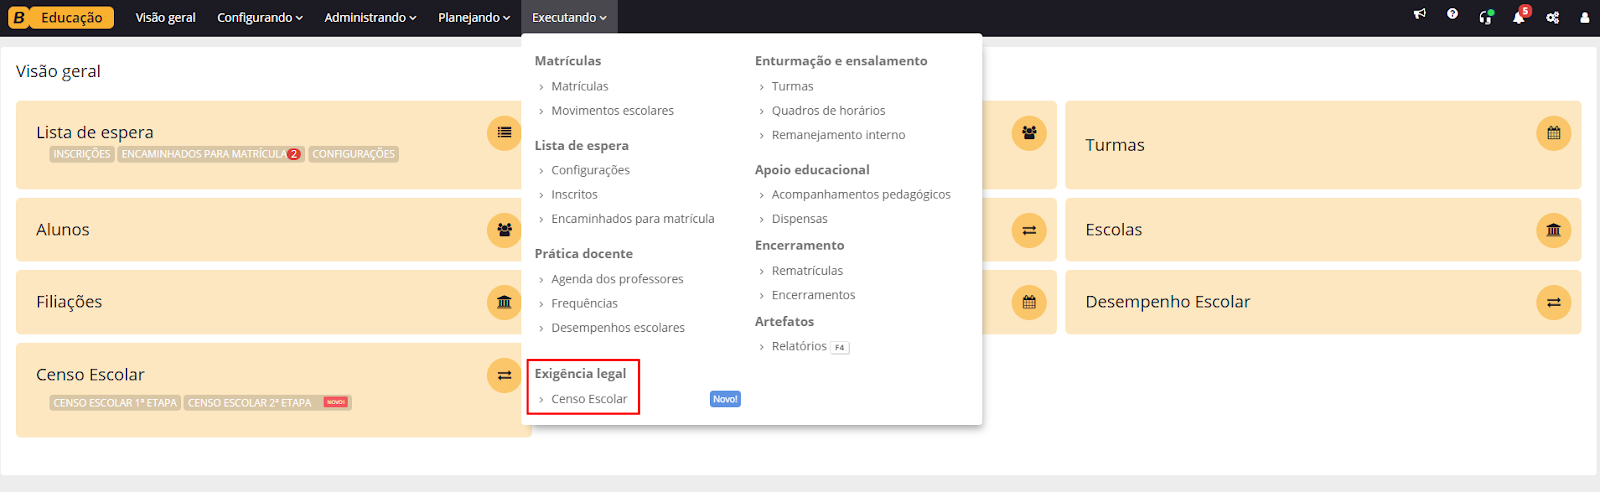
Task: Select Dispensas menu item
Action: tap(799, 219)
